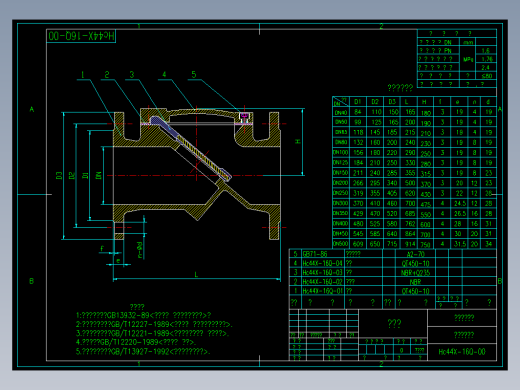Click the value 914 in the DN500 row
This screenshot has height=390, width=520.
pyautogui.click(x=410, y=244)
